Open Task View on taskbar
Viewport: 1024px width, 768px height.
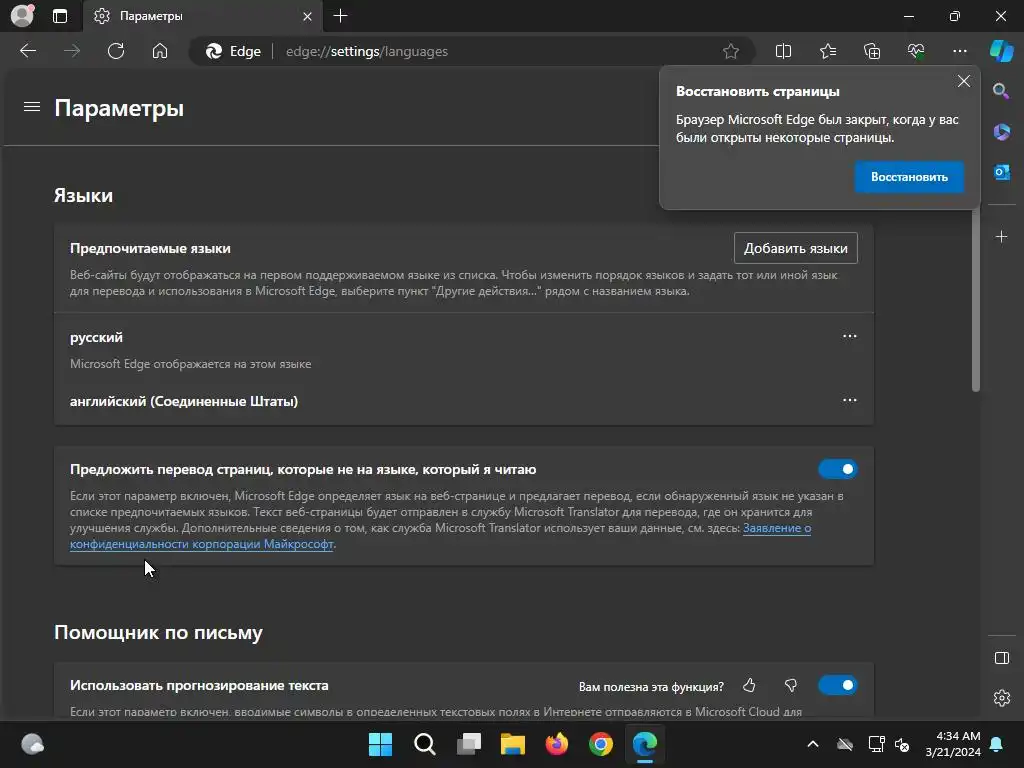coord(468,744)
